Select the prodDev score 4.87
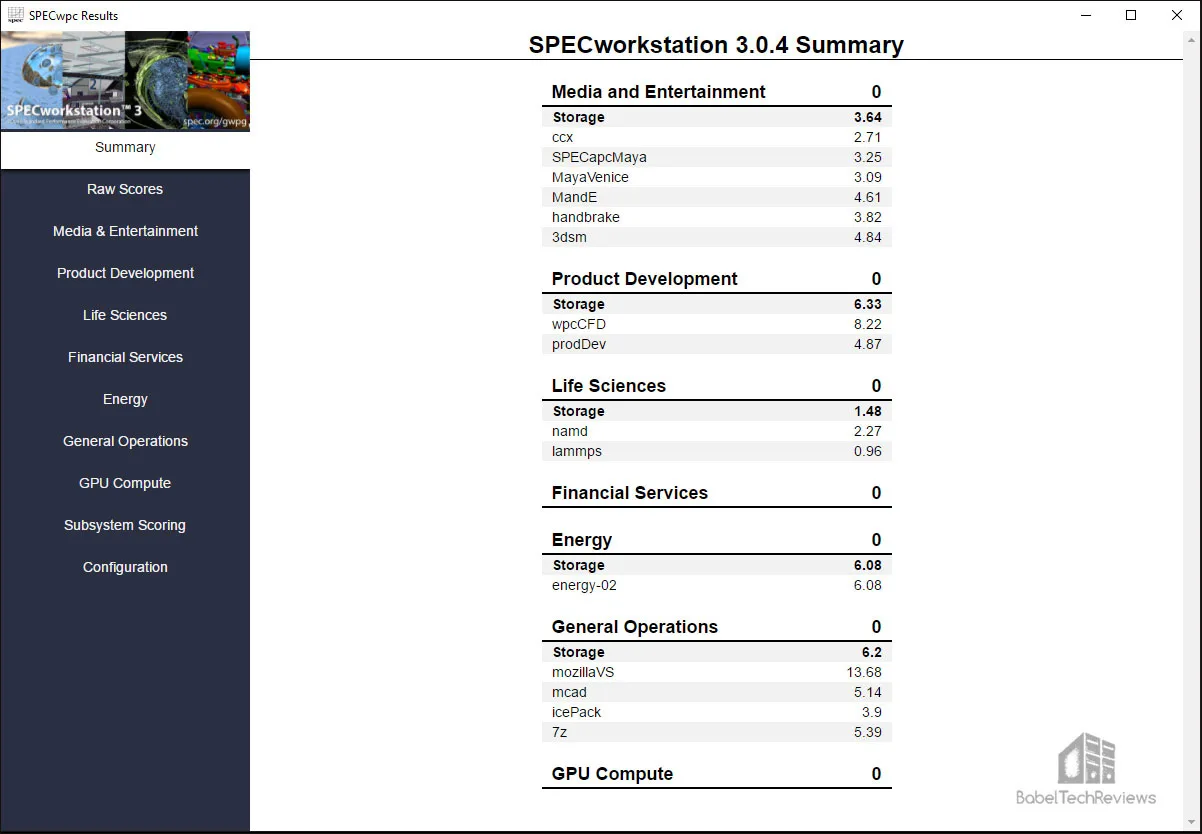The width and height of the screenshot is (1202, 834). [x=867, y=344]
